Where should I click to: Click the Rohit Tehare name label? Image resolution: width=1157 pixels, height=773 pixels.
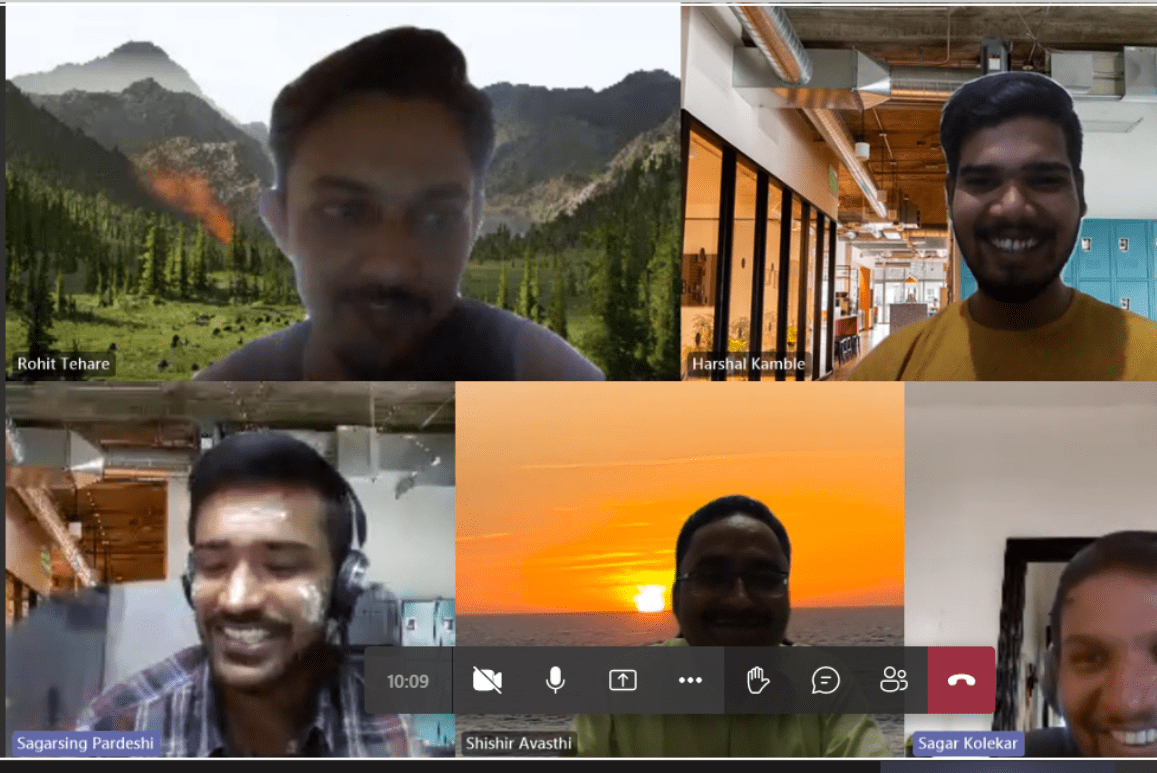click(63, 364)
